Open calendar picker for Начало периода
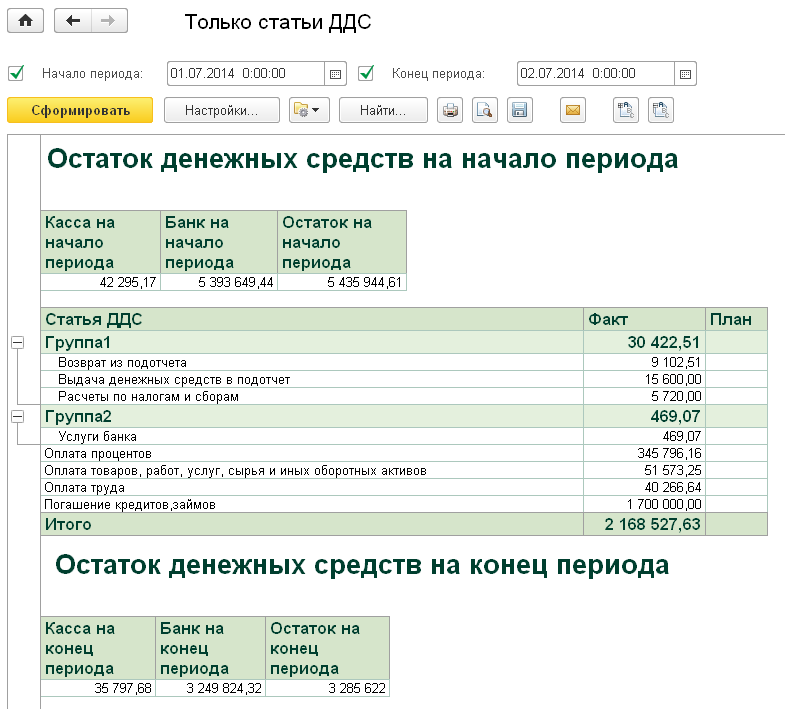This screenshot has height=709, width=785. click(335, 74)
